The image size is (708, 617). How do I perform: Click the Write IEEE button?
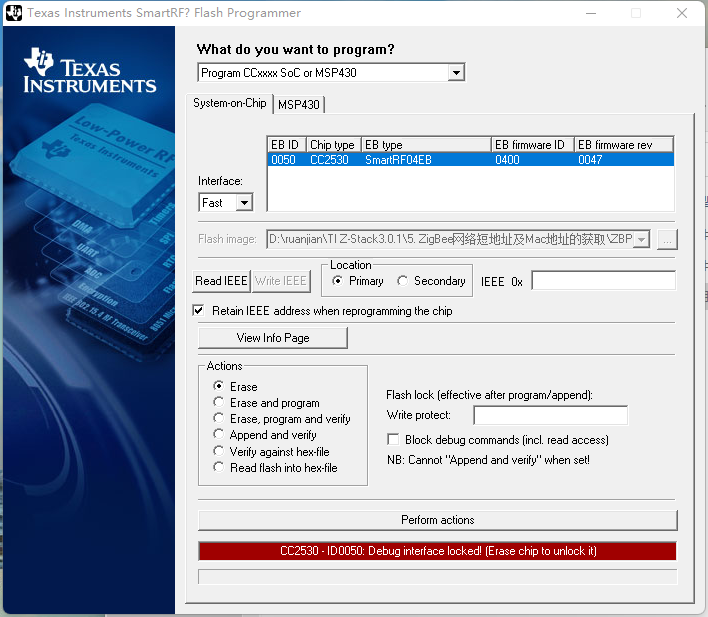click(x=281, y=281)
